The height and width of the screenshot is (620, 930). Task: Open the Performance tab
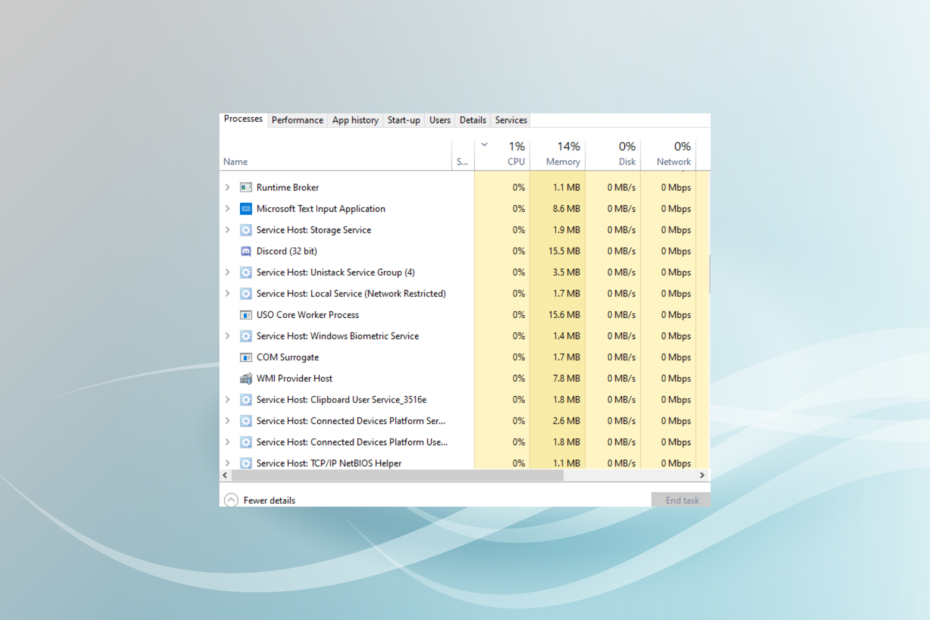pyautogui.click(x=297, y=120)
